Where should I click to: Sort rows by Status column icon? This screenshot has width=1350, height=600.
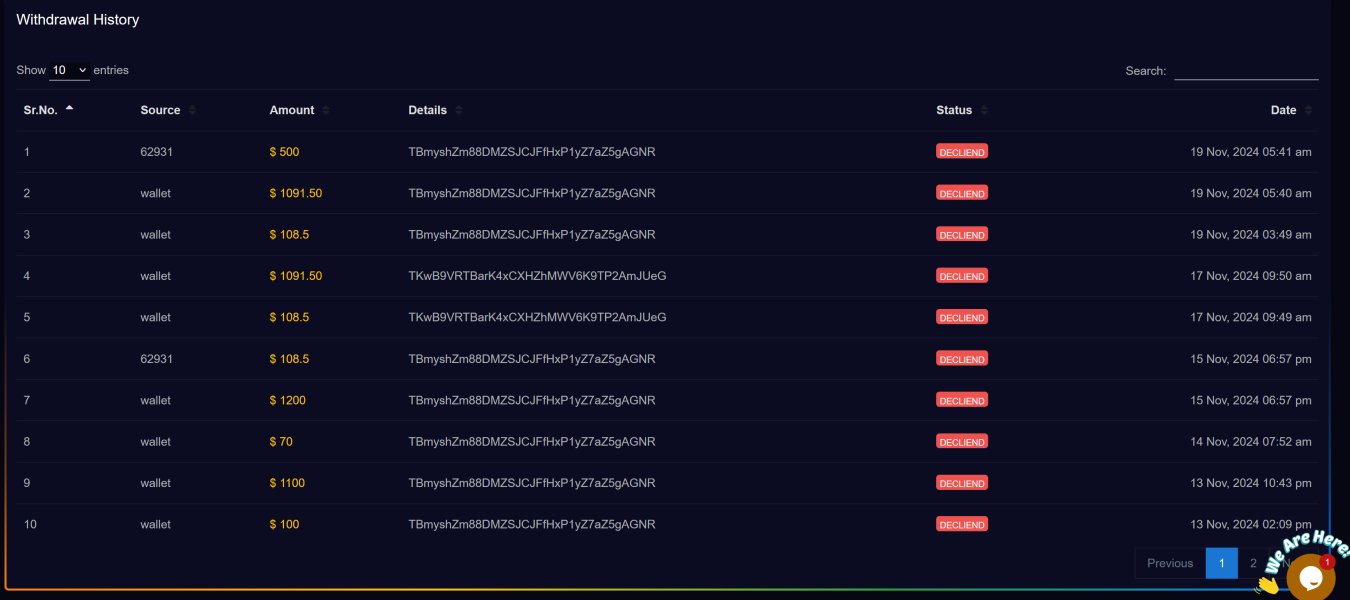click(x=984, y=110)
